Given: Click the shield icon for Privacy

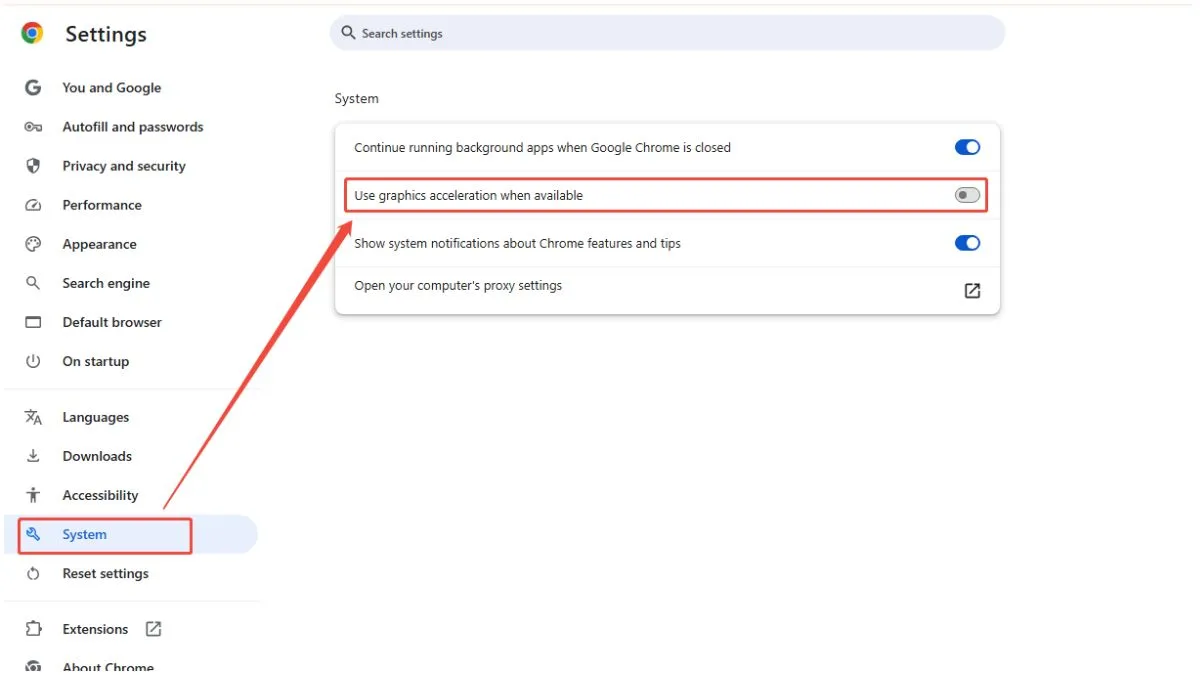Looking at the screenshot, I should (33, 166).
